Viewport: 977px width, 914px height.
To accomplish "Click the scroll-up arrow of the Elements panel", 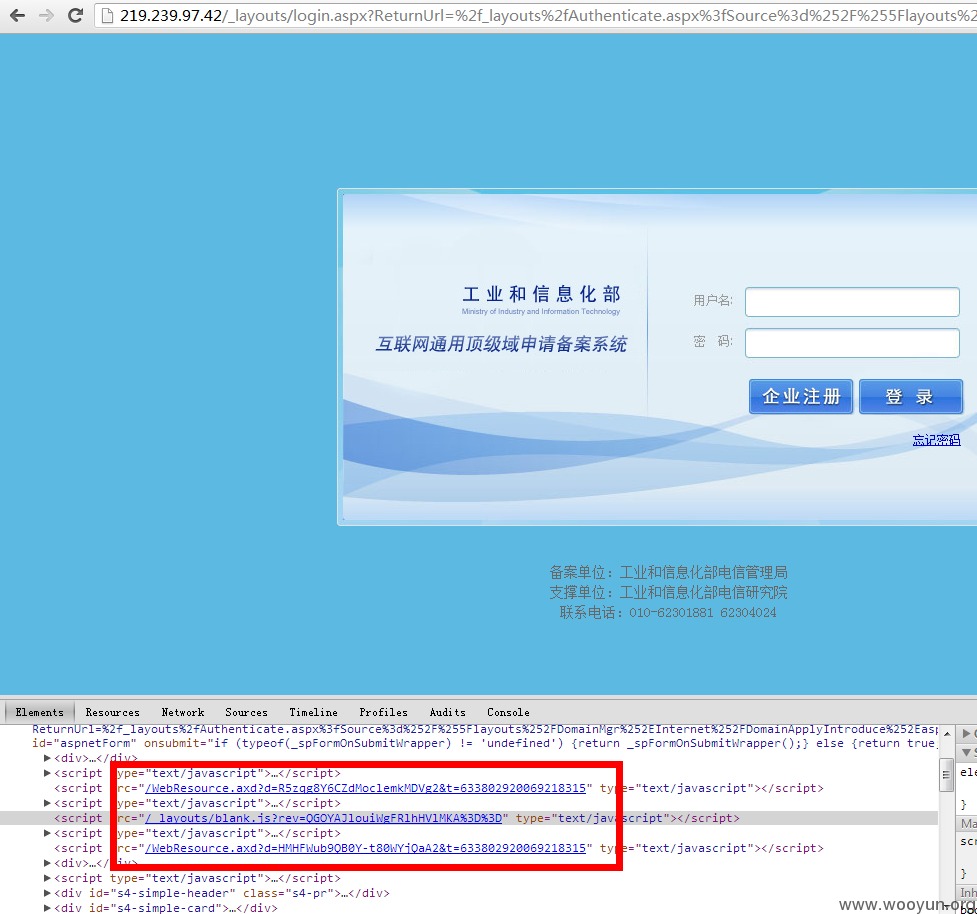I will (x=947, y=733).
